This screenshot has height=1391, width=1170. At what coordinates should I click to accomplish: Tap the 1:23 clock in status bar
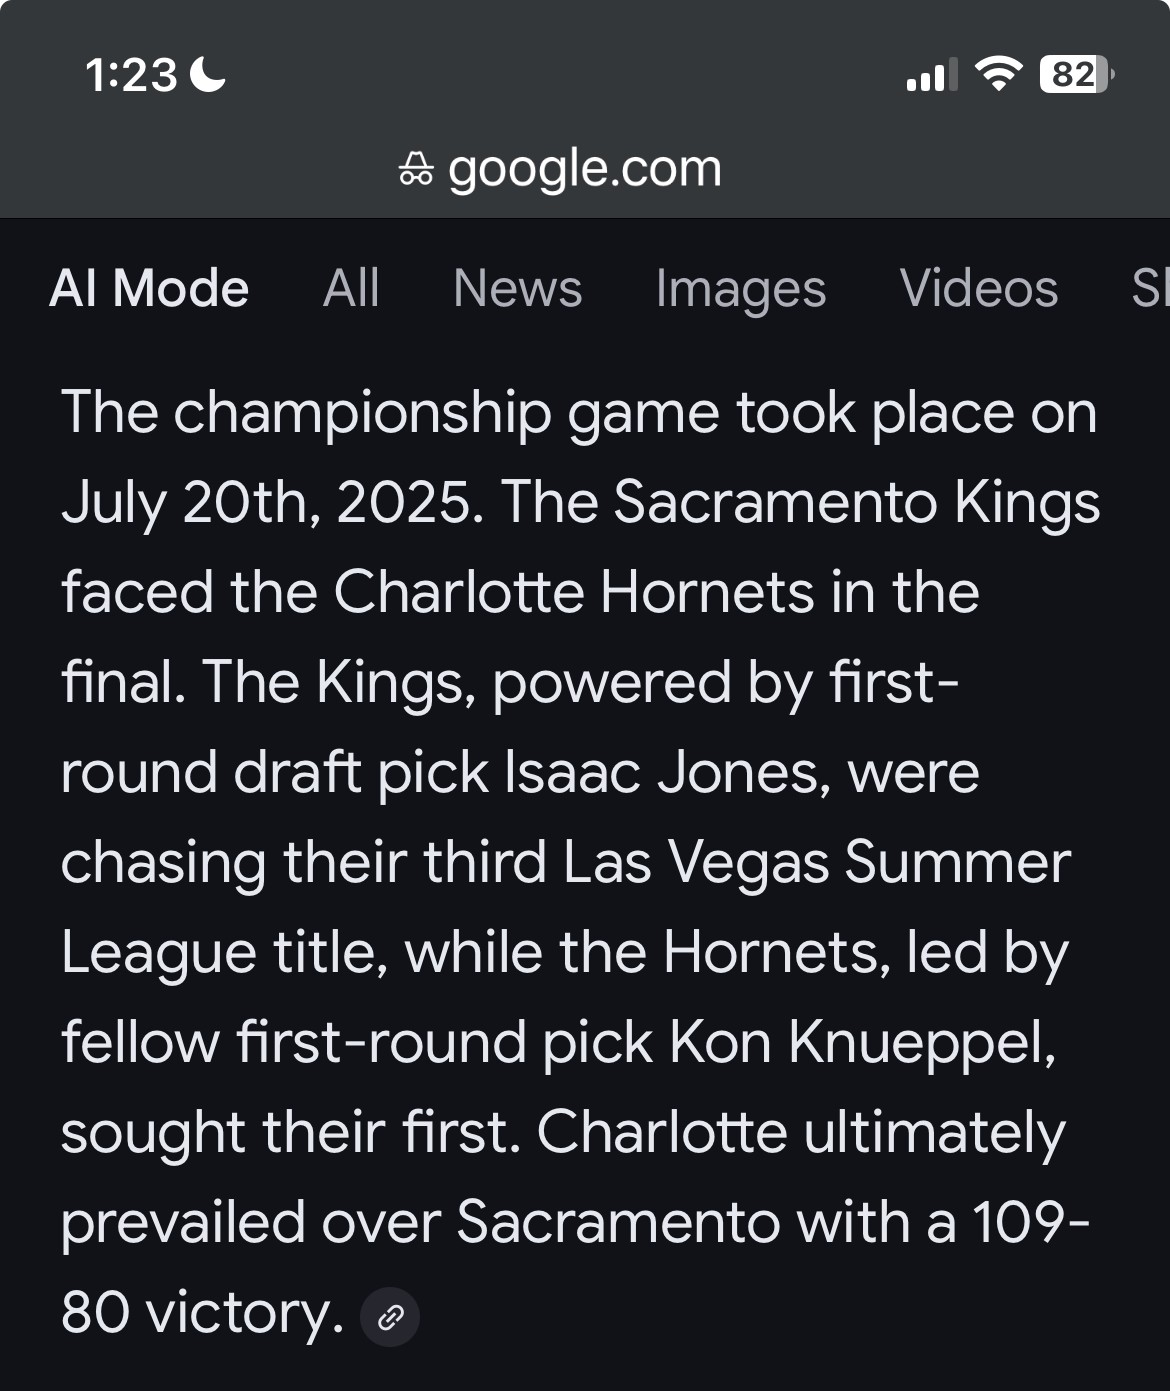coord(131,75)
